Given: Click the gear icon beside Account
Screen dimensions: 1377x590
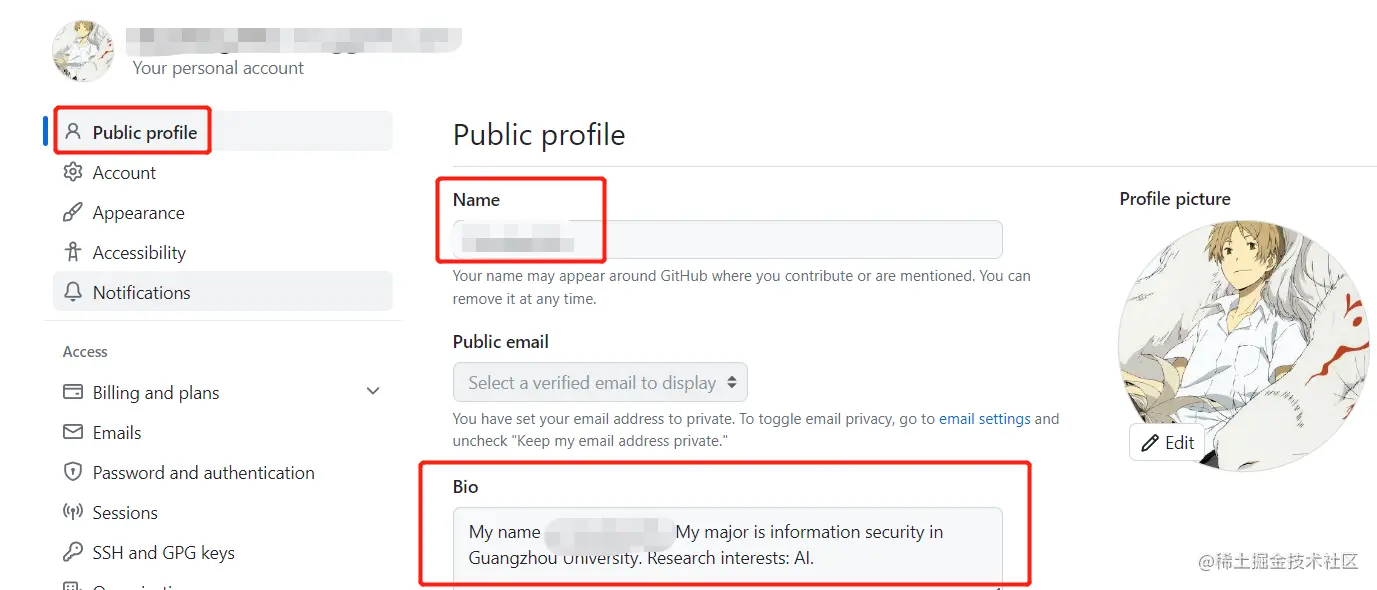Looking at the screenshot, I should click(x=73, y=172).
